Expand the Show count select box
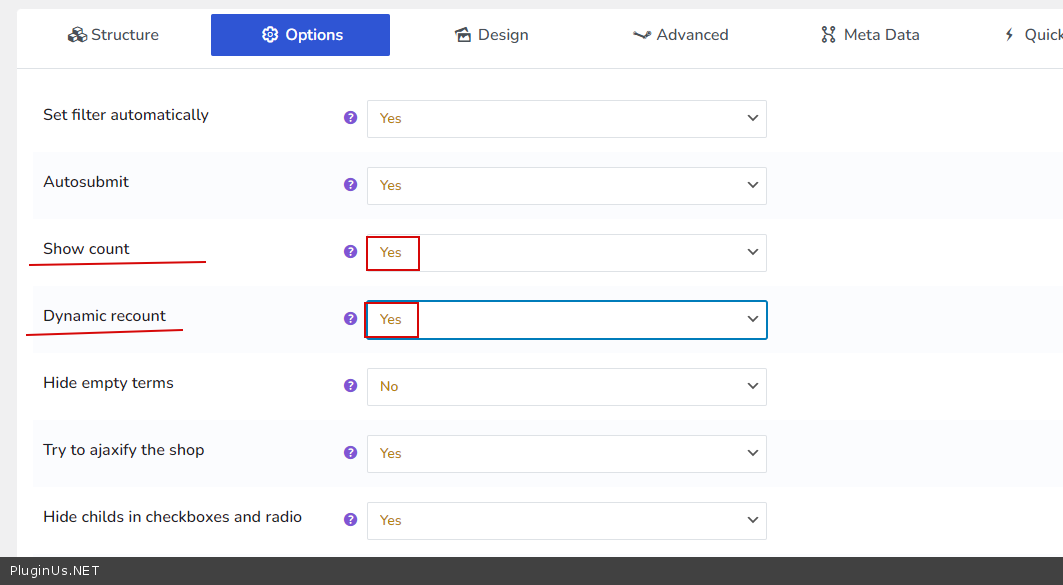This screenshot has width=1063, height=585. pos(566,252)
